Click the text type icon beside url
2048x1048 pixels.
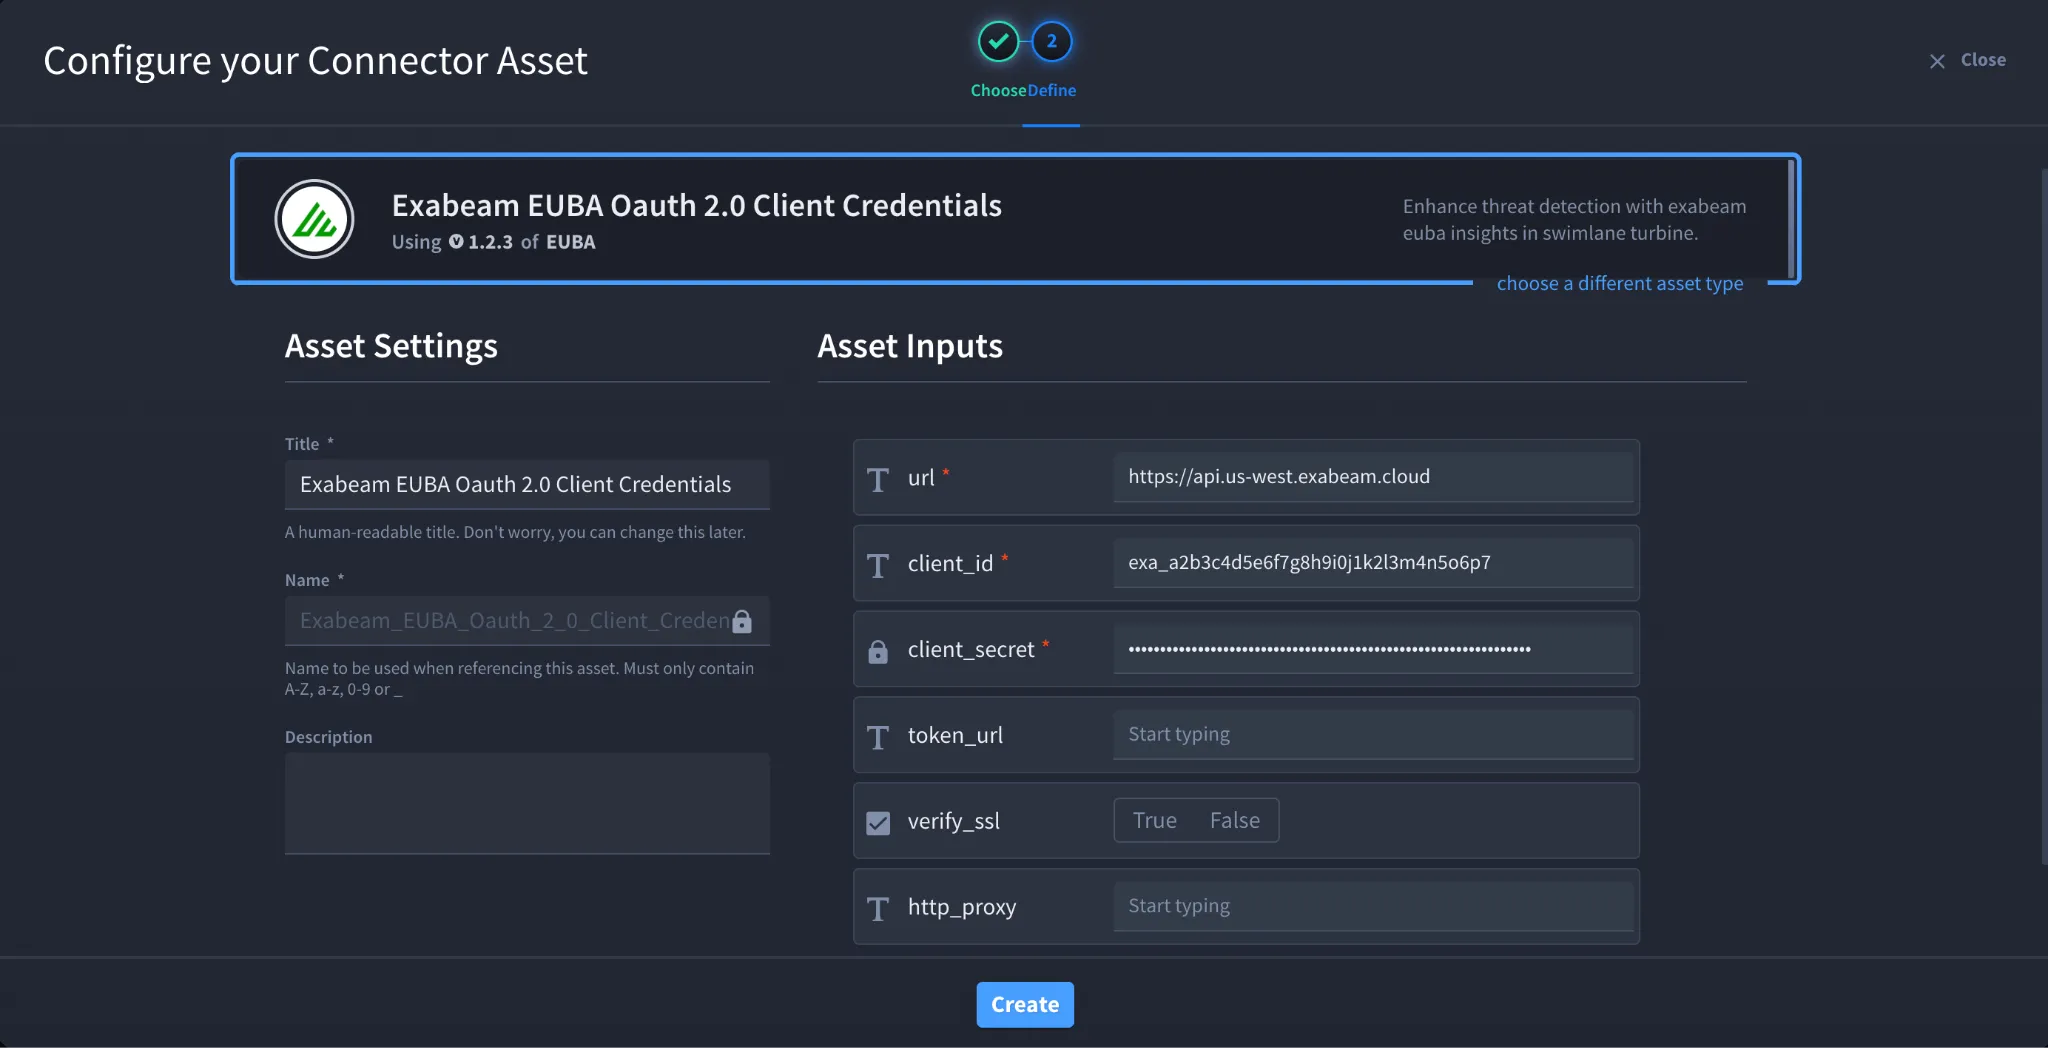pos(878,479)
